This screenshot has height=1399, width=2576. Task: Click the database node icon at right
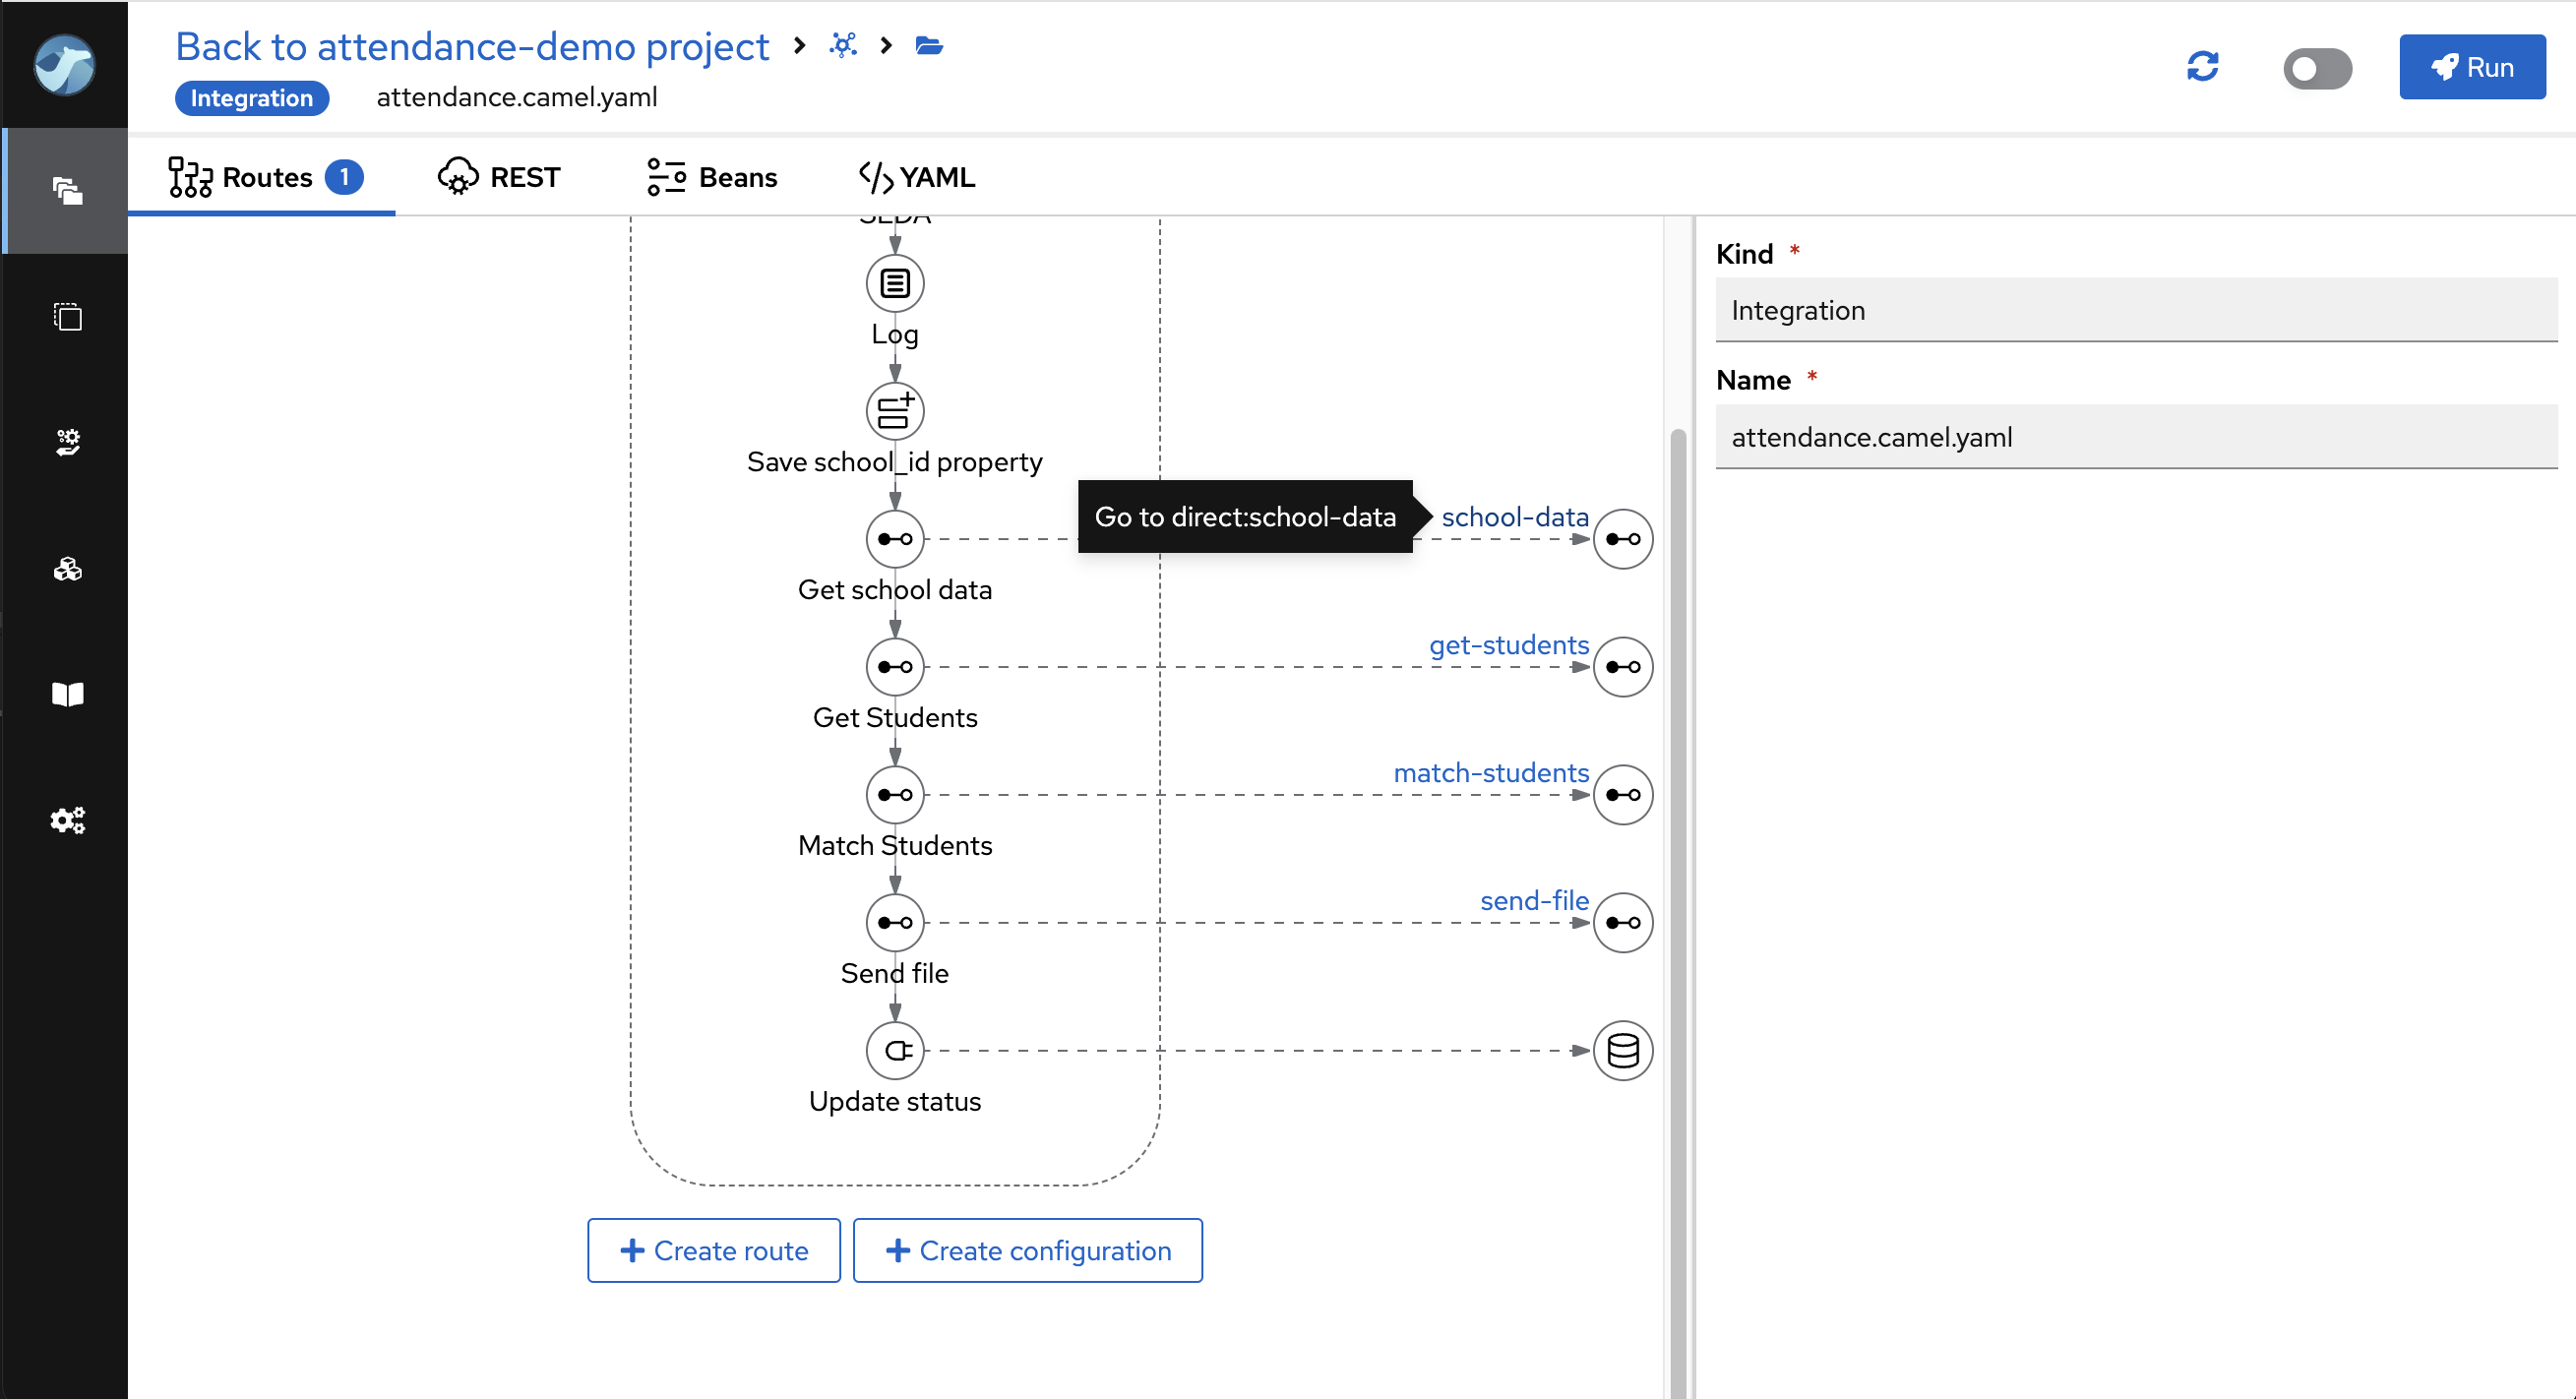tap(1622, 1050)
